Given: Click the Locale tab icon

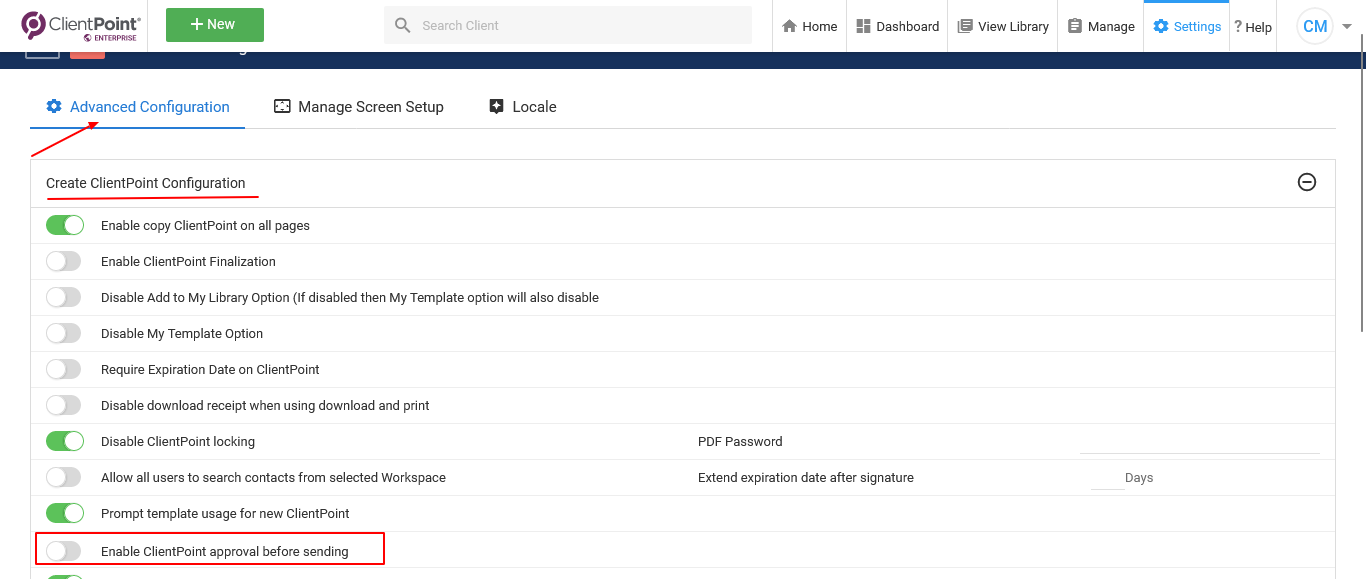Looking at the screenshot, I should coord(496,106).
